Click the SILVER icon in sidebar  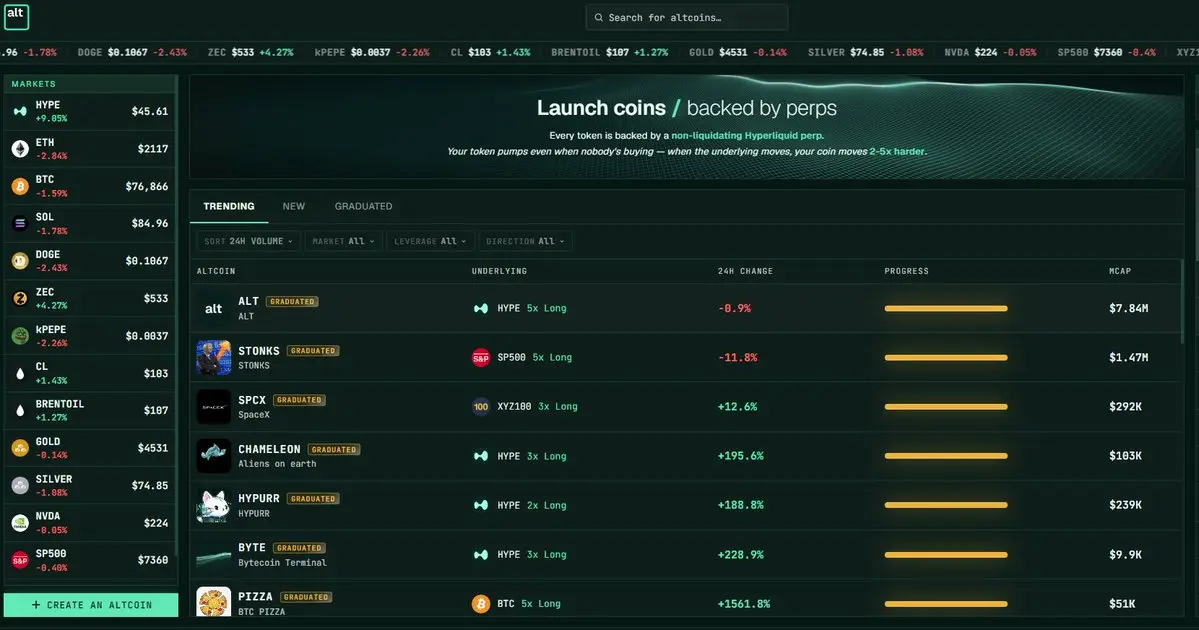click(20, 485)
